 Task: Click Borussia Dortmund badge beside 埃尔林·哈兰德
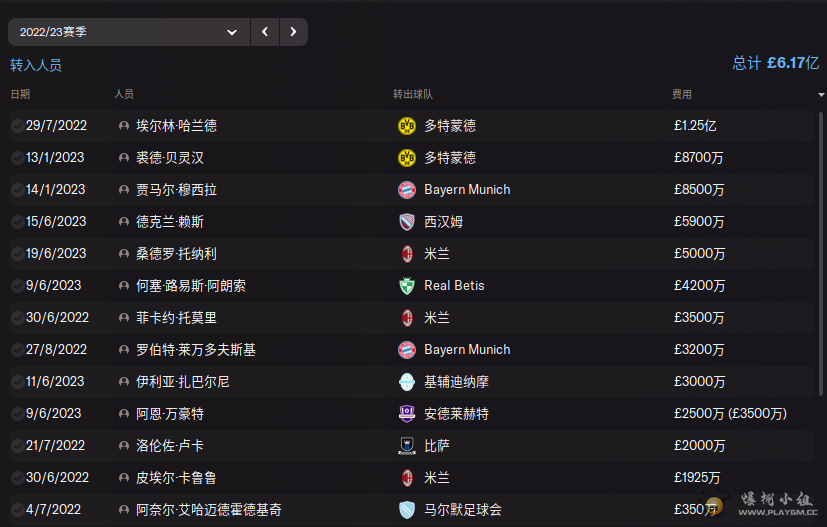pos(406,126)
